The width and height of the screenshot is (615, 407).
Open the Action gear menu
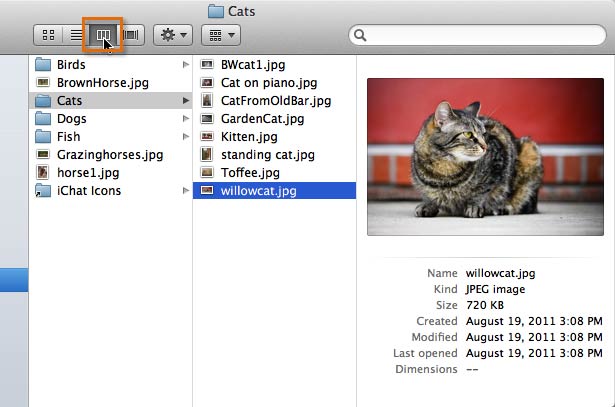(x=174, y=35)
